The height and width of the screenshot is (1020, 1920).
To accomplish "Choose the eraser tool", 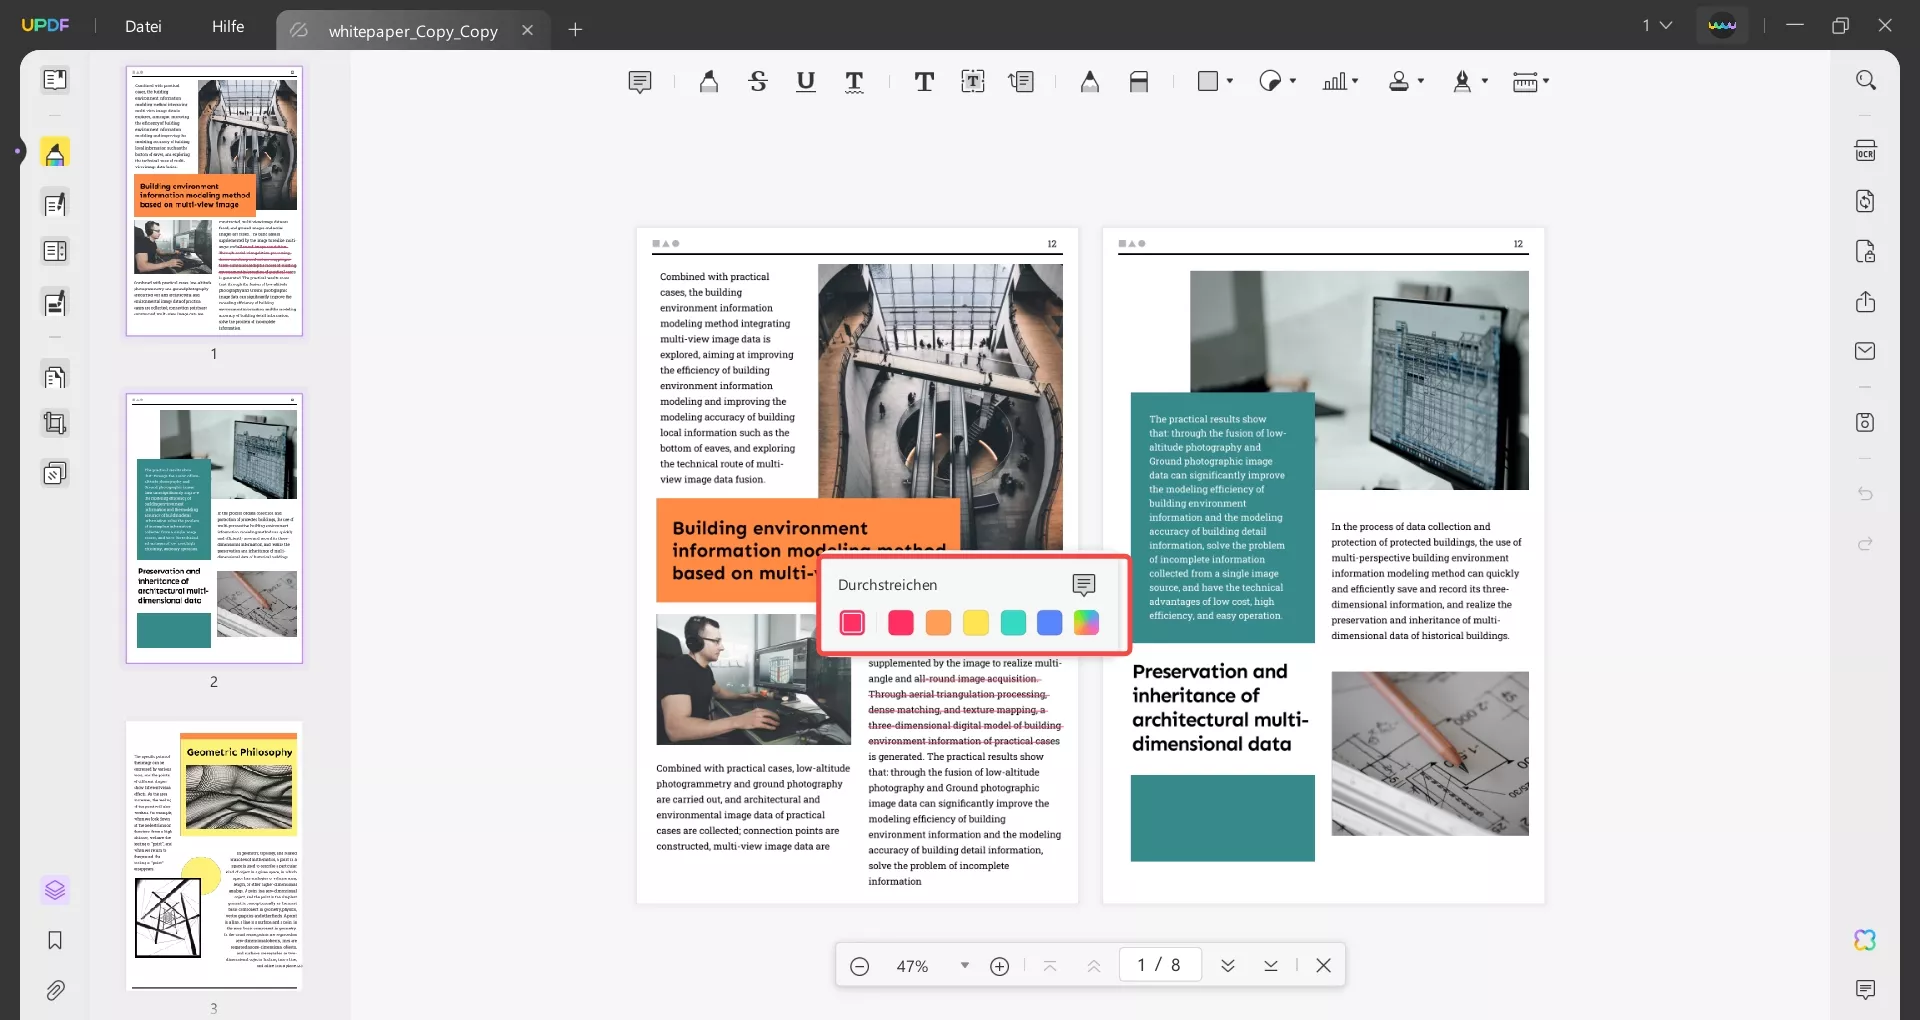I will click(1138, 82).
